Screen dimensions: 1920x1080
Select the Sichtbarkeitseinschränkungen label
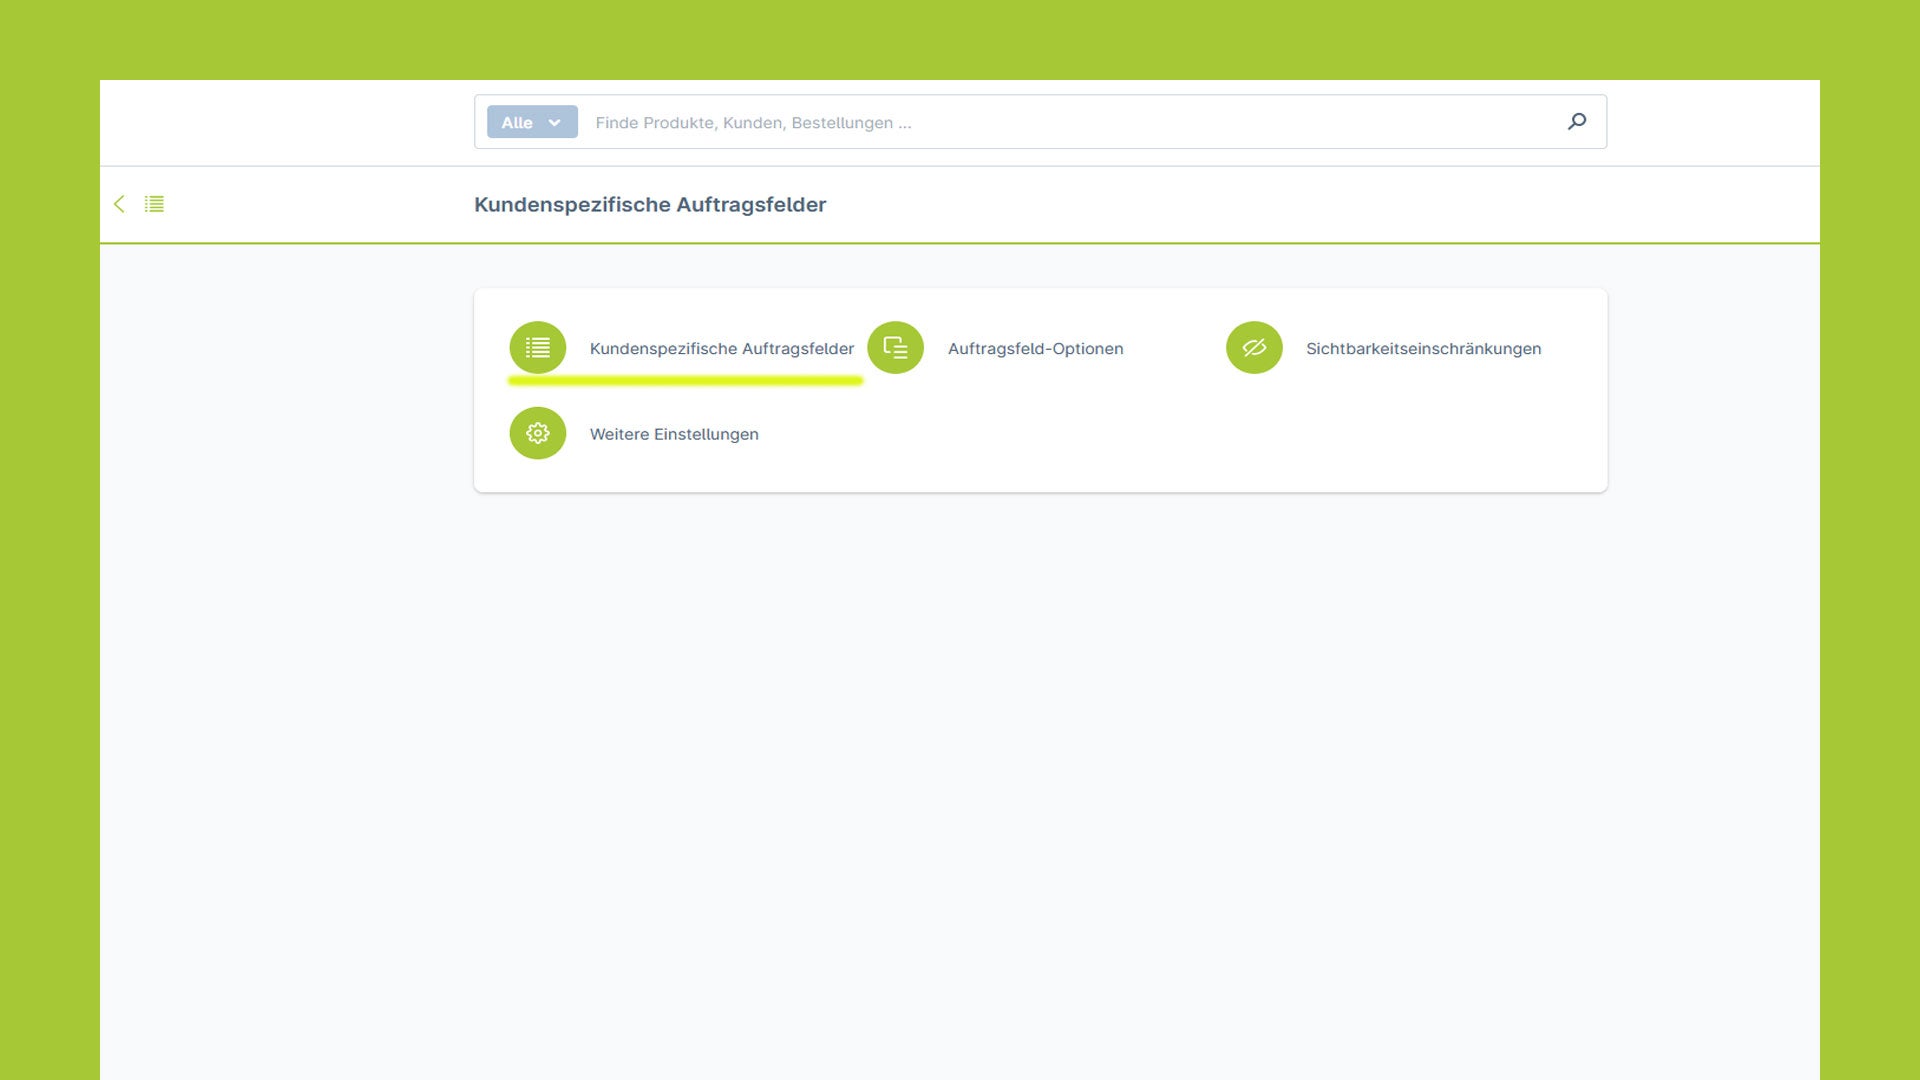(x=1424, y=348)
